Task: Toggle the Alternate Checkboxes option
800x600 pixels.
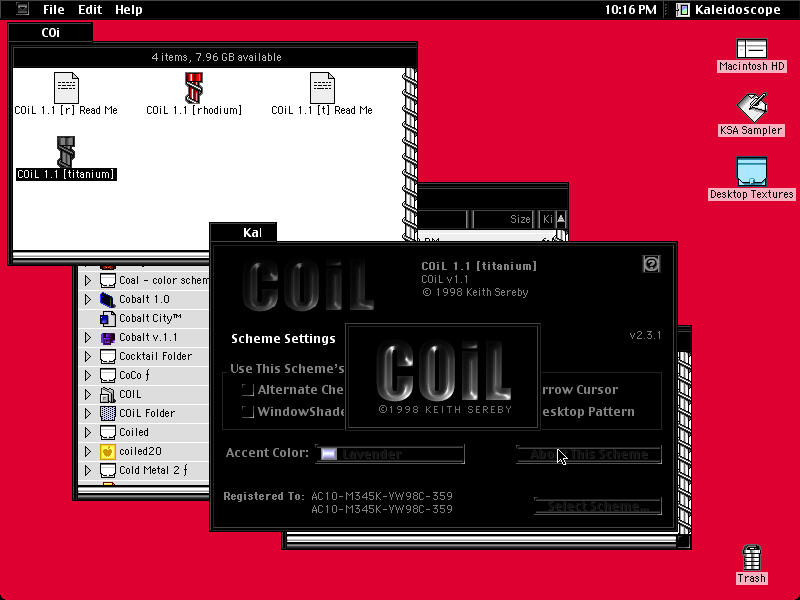Action: [248, 390]
